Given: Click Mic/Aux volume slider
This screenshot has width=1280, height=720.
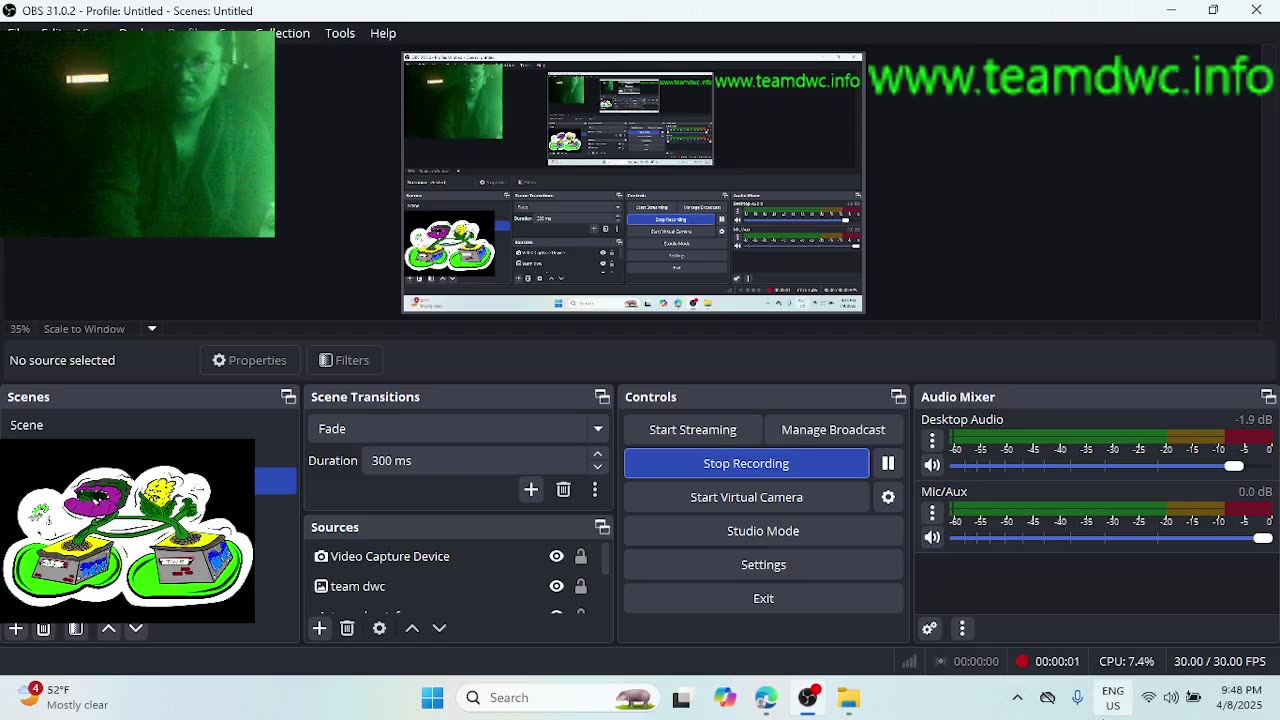Looking at the screenshot, I should pyautogui.click(x=1110, y=538).
